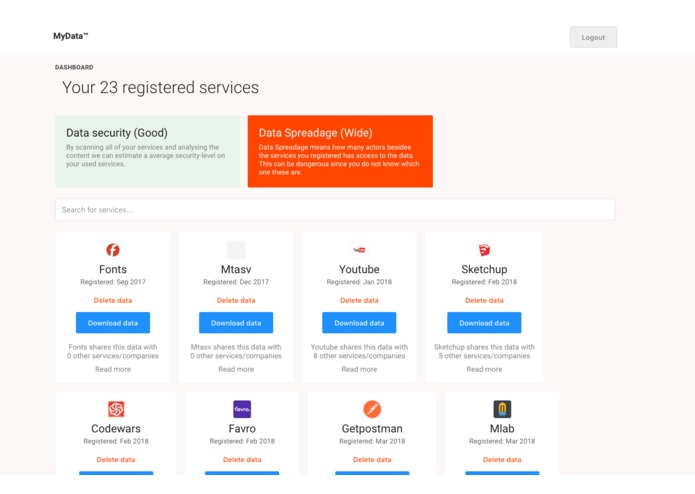Select the Sketchup service name
This screenshot has width=695, height=494.
(484, 269)
